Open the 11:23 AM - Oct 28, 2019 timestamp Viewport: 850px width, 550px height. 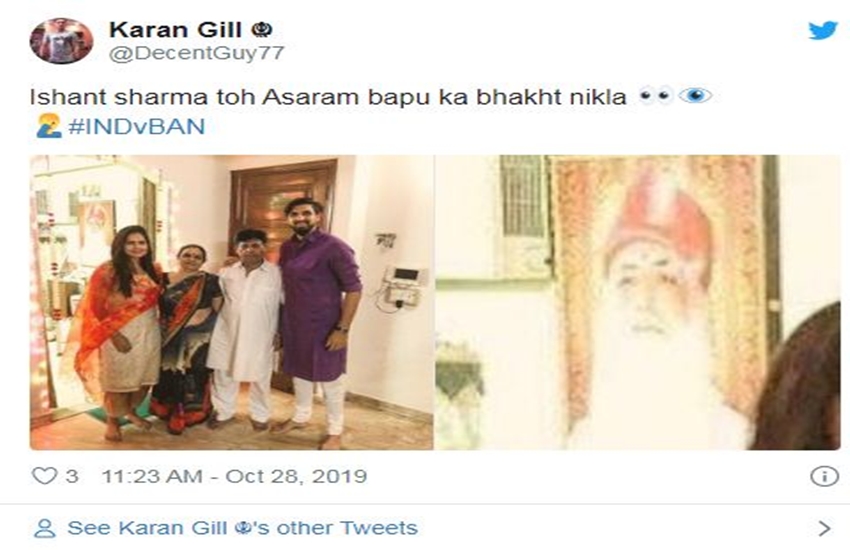(234, 476)
